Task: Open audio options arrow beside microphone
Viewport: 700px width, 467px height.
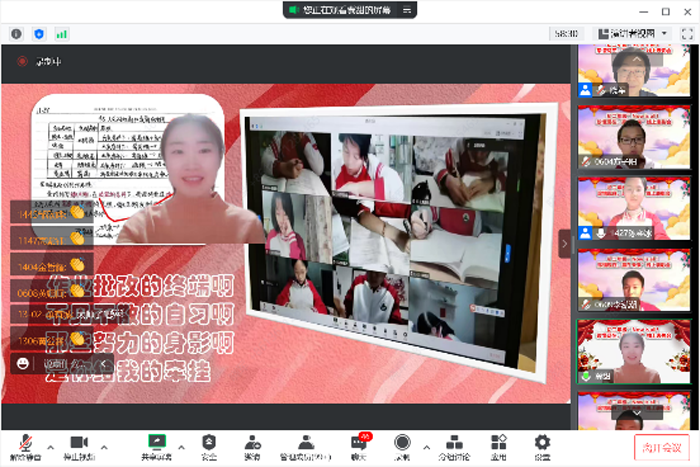Action: (x=50, y=447)
